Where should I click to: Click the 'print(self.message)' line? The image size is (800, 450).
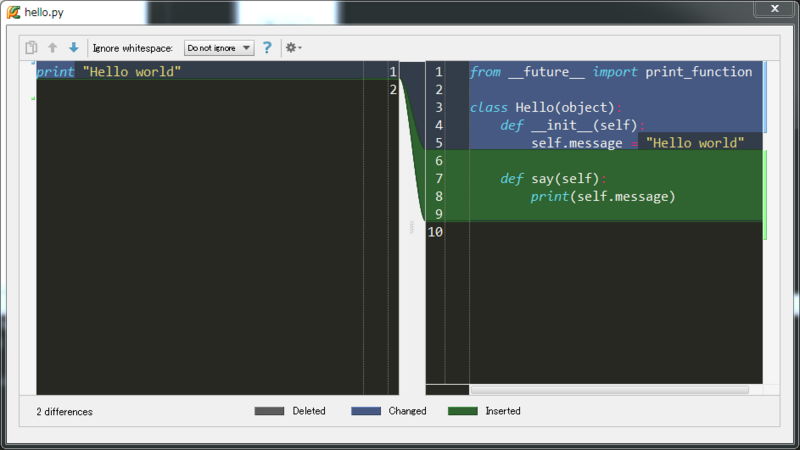pos(603,196)
